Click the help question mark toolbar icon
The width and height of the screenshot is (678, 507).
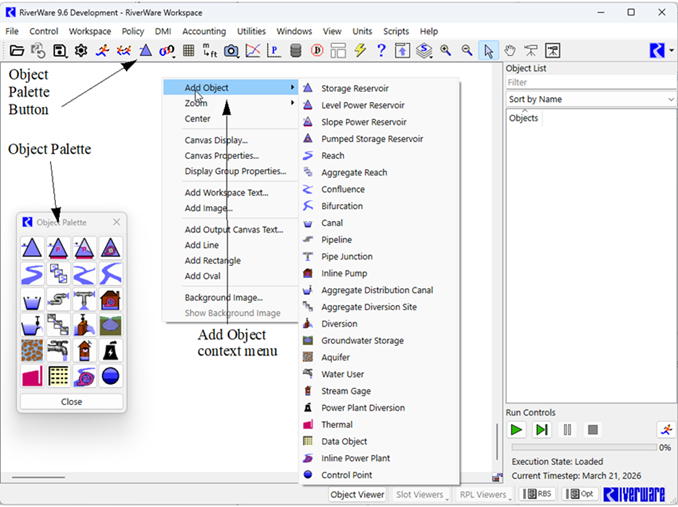pos(381,50)
